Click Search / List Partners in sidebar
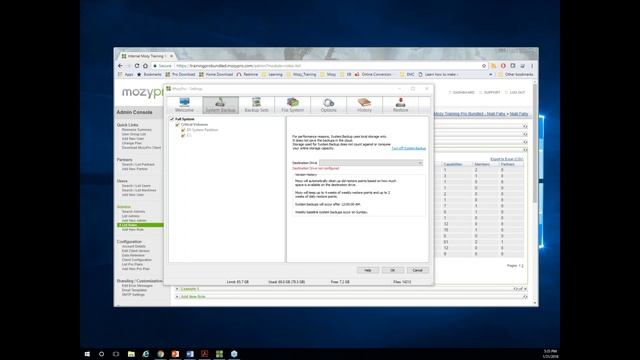This screenshot has width=640, height=360. pos(138,164)
